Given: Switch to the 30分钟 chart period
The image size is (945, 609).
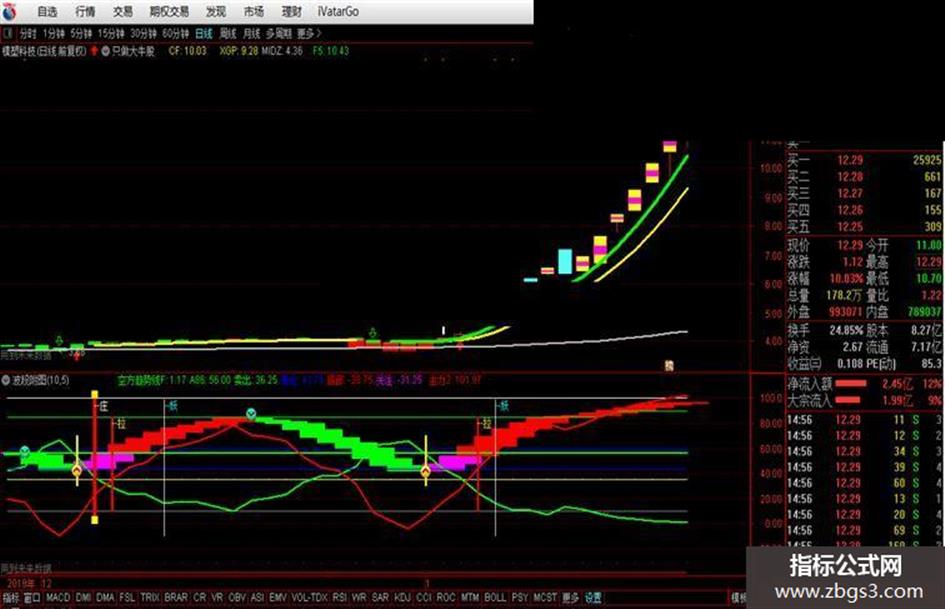Looking at the screenshot, I should pos(143,33).
